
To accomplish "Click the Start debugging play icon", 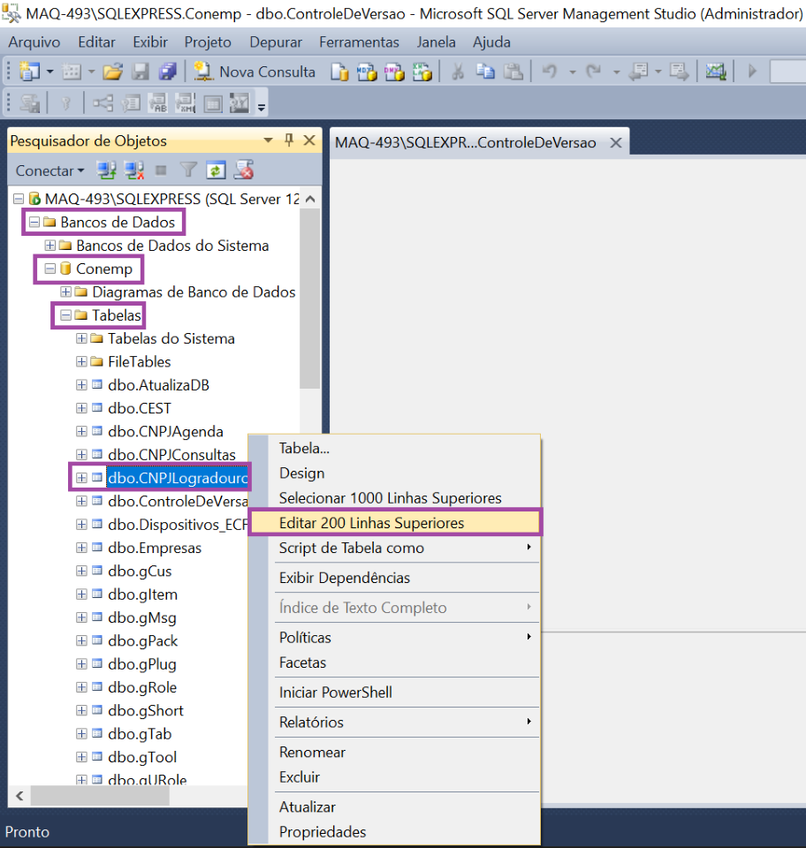I will pyautogui.click(x=752, y=71).
